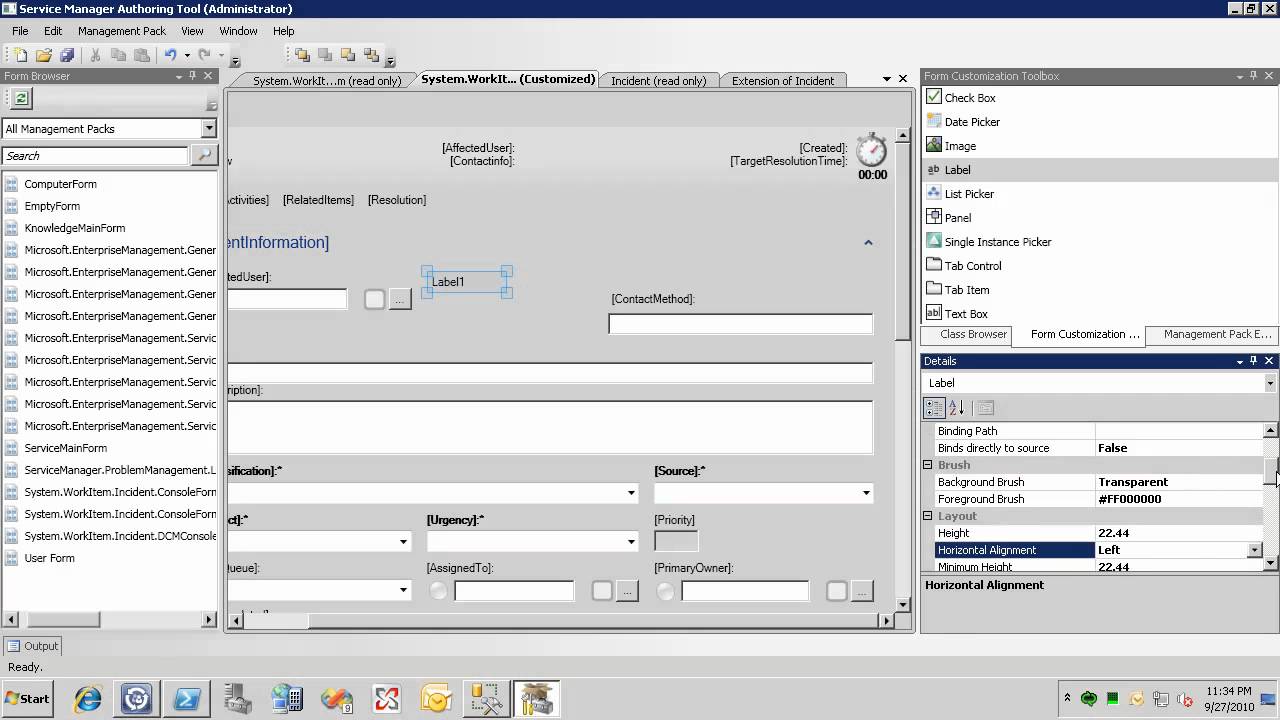Refresh the Form Browser list

coord(21,98)
